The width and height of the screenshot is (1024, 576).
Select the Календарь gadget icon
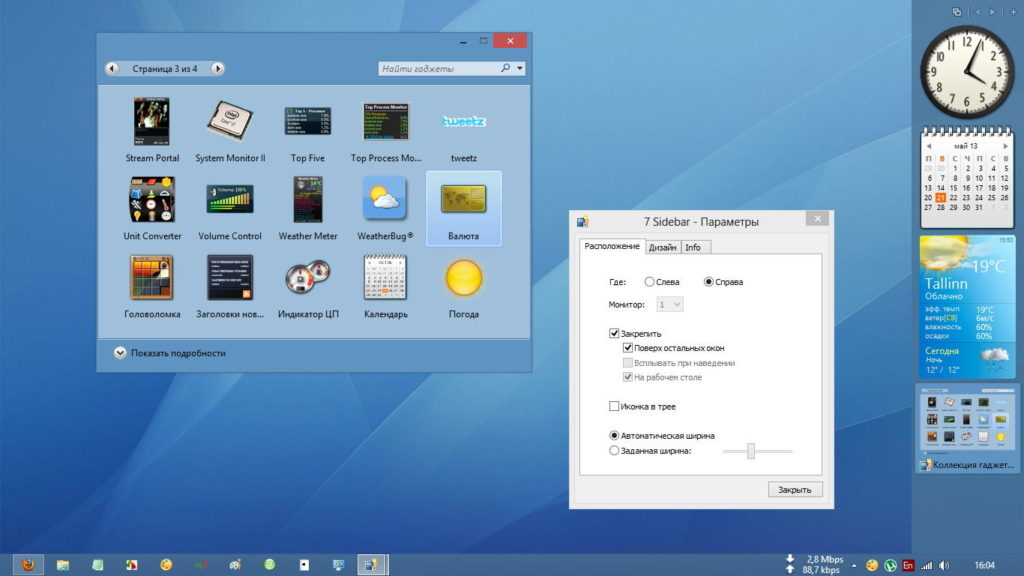(x=385, y=278)
